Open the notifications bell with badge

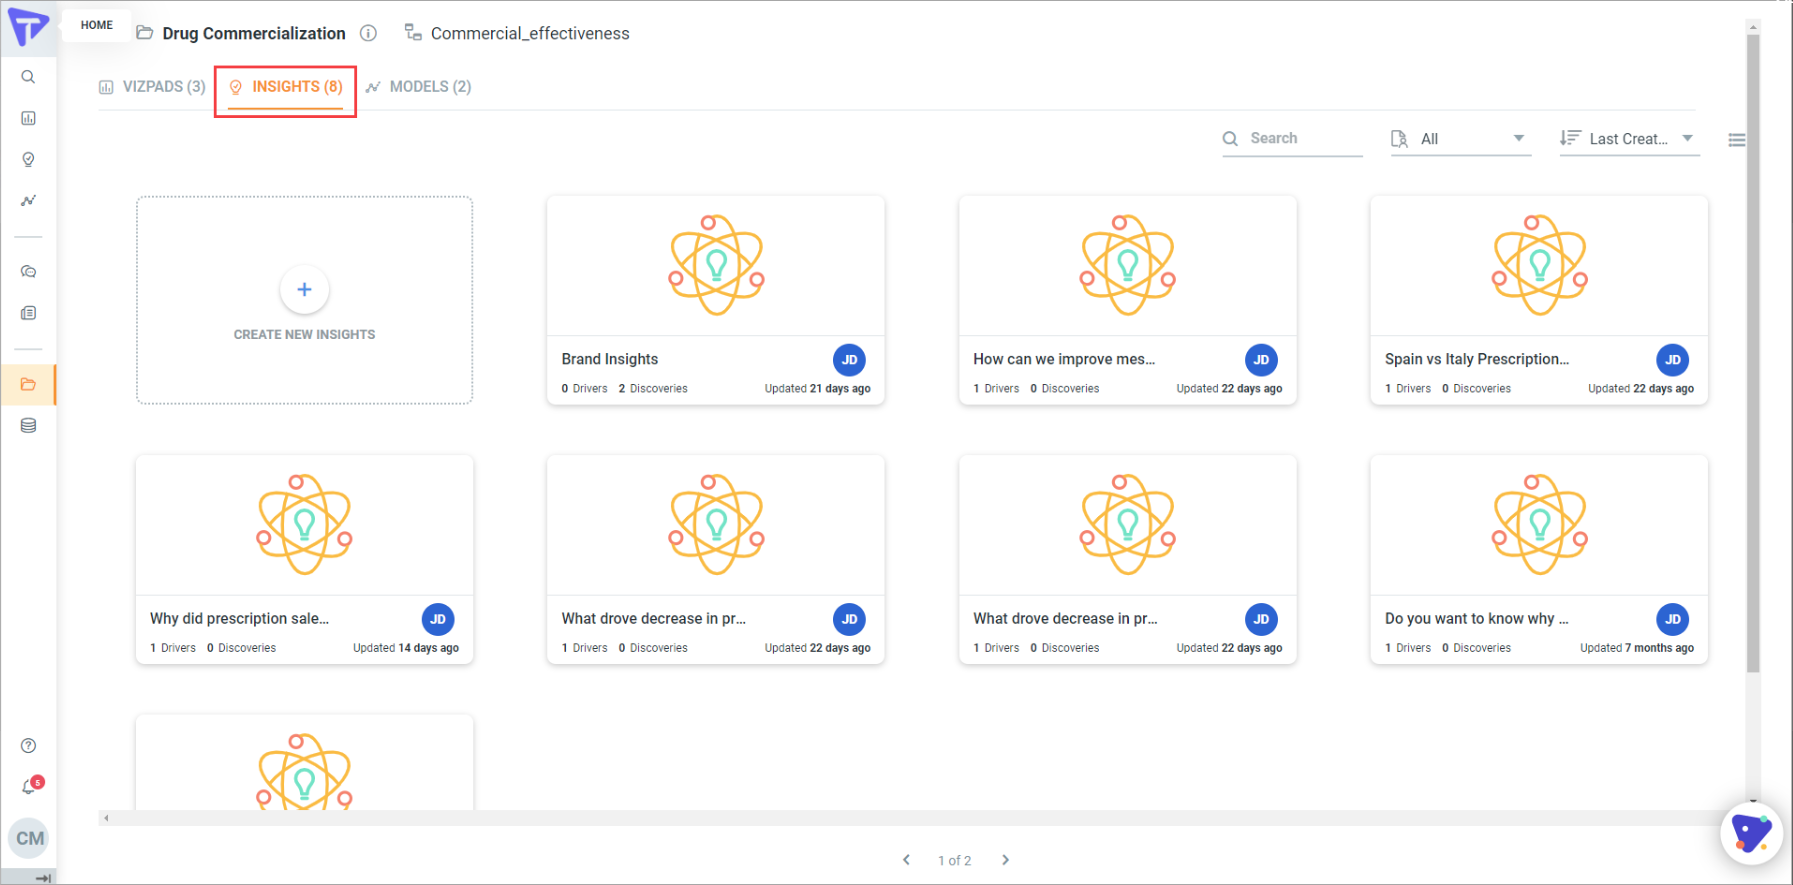click(x=30, y=786)
